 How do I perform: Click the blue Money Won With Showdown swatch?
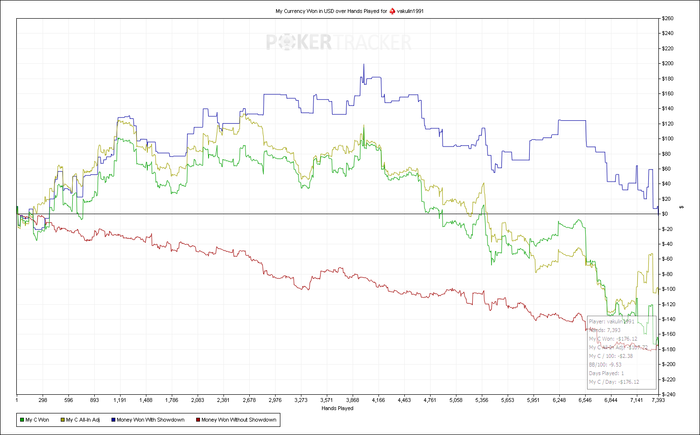pyautogui.click(x=113, y=420)
